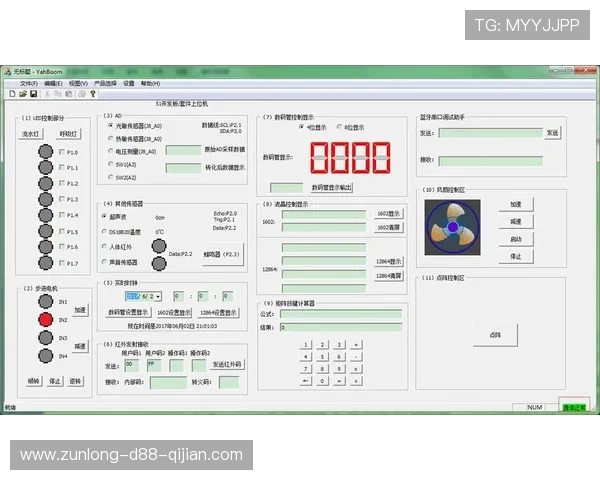
Task: Select the DS18B20温度 sensor radio button
Action: [x=104, y=231]
